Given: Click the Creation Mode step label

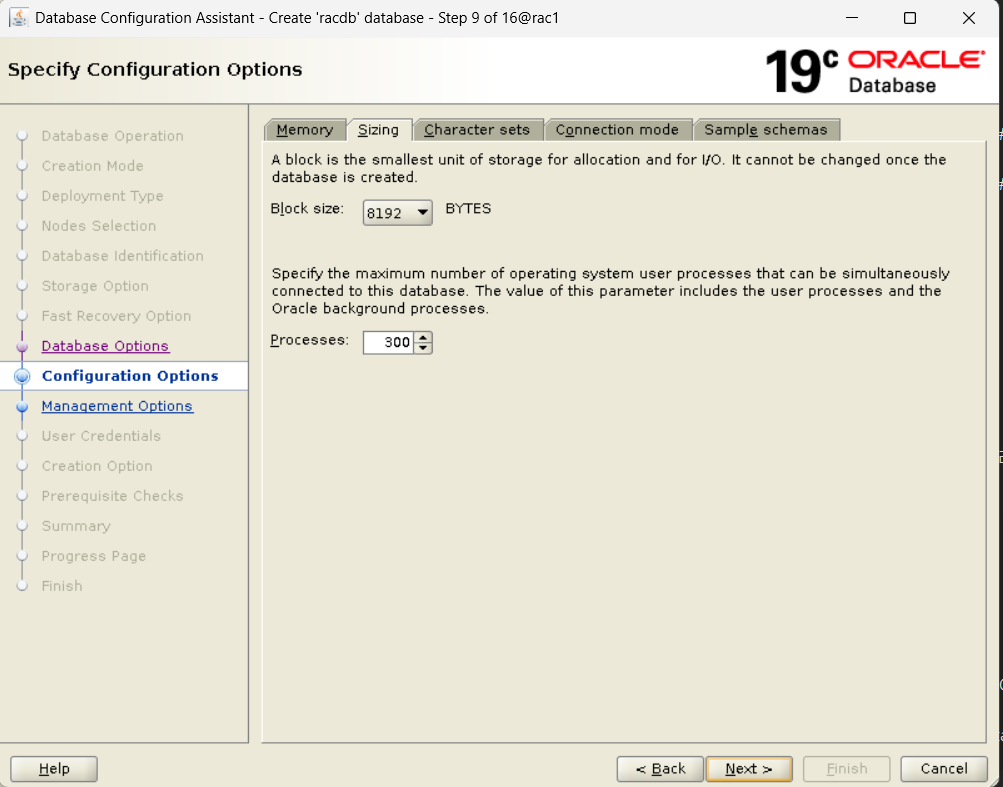Looking at the screenshot, I should tap(93, 166).
